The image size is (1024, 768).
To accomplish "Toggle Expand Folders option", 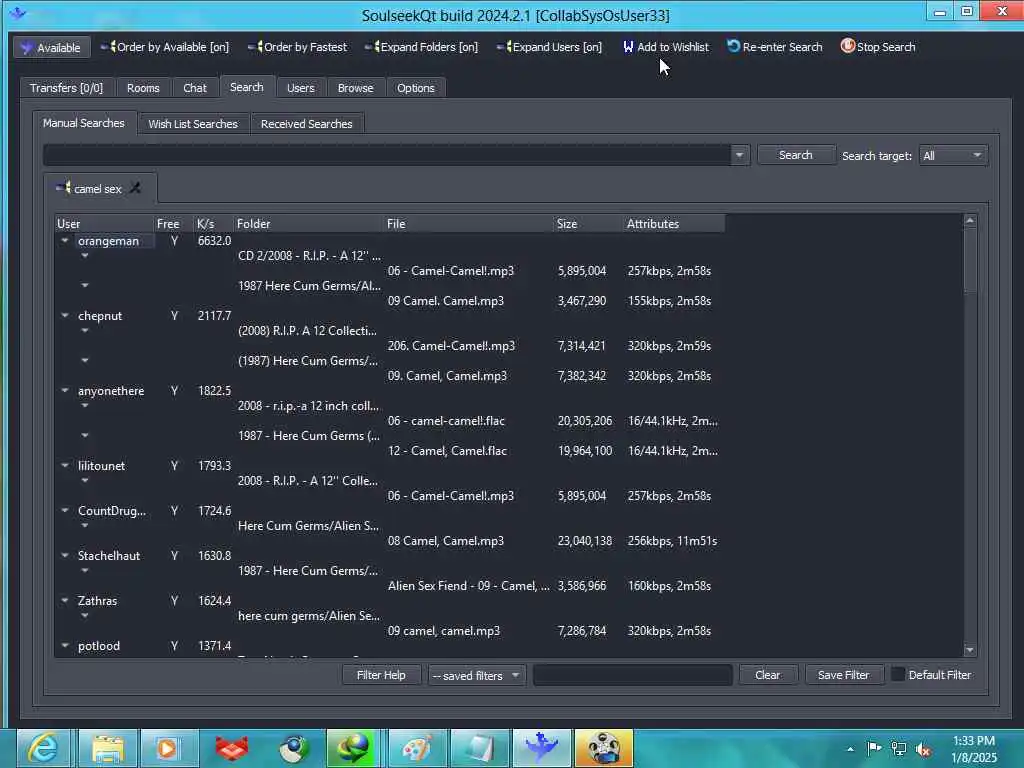I will [422, 47].
